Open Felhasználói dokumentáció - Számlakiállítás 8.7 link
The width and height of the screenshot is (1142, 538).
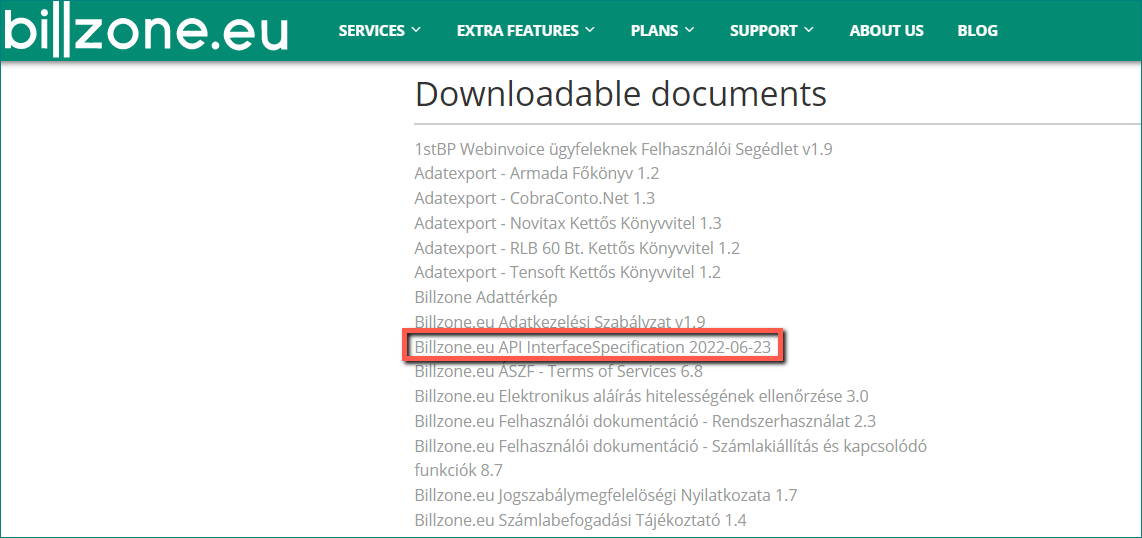[670, 458]
